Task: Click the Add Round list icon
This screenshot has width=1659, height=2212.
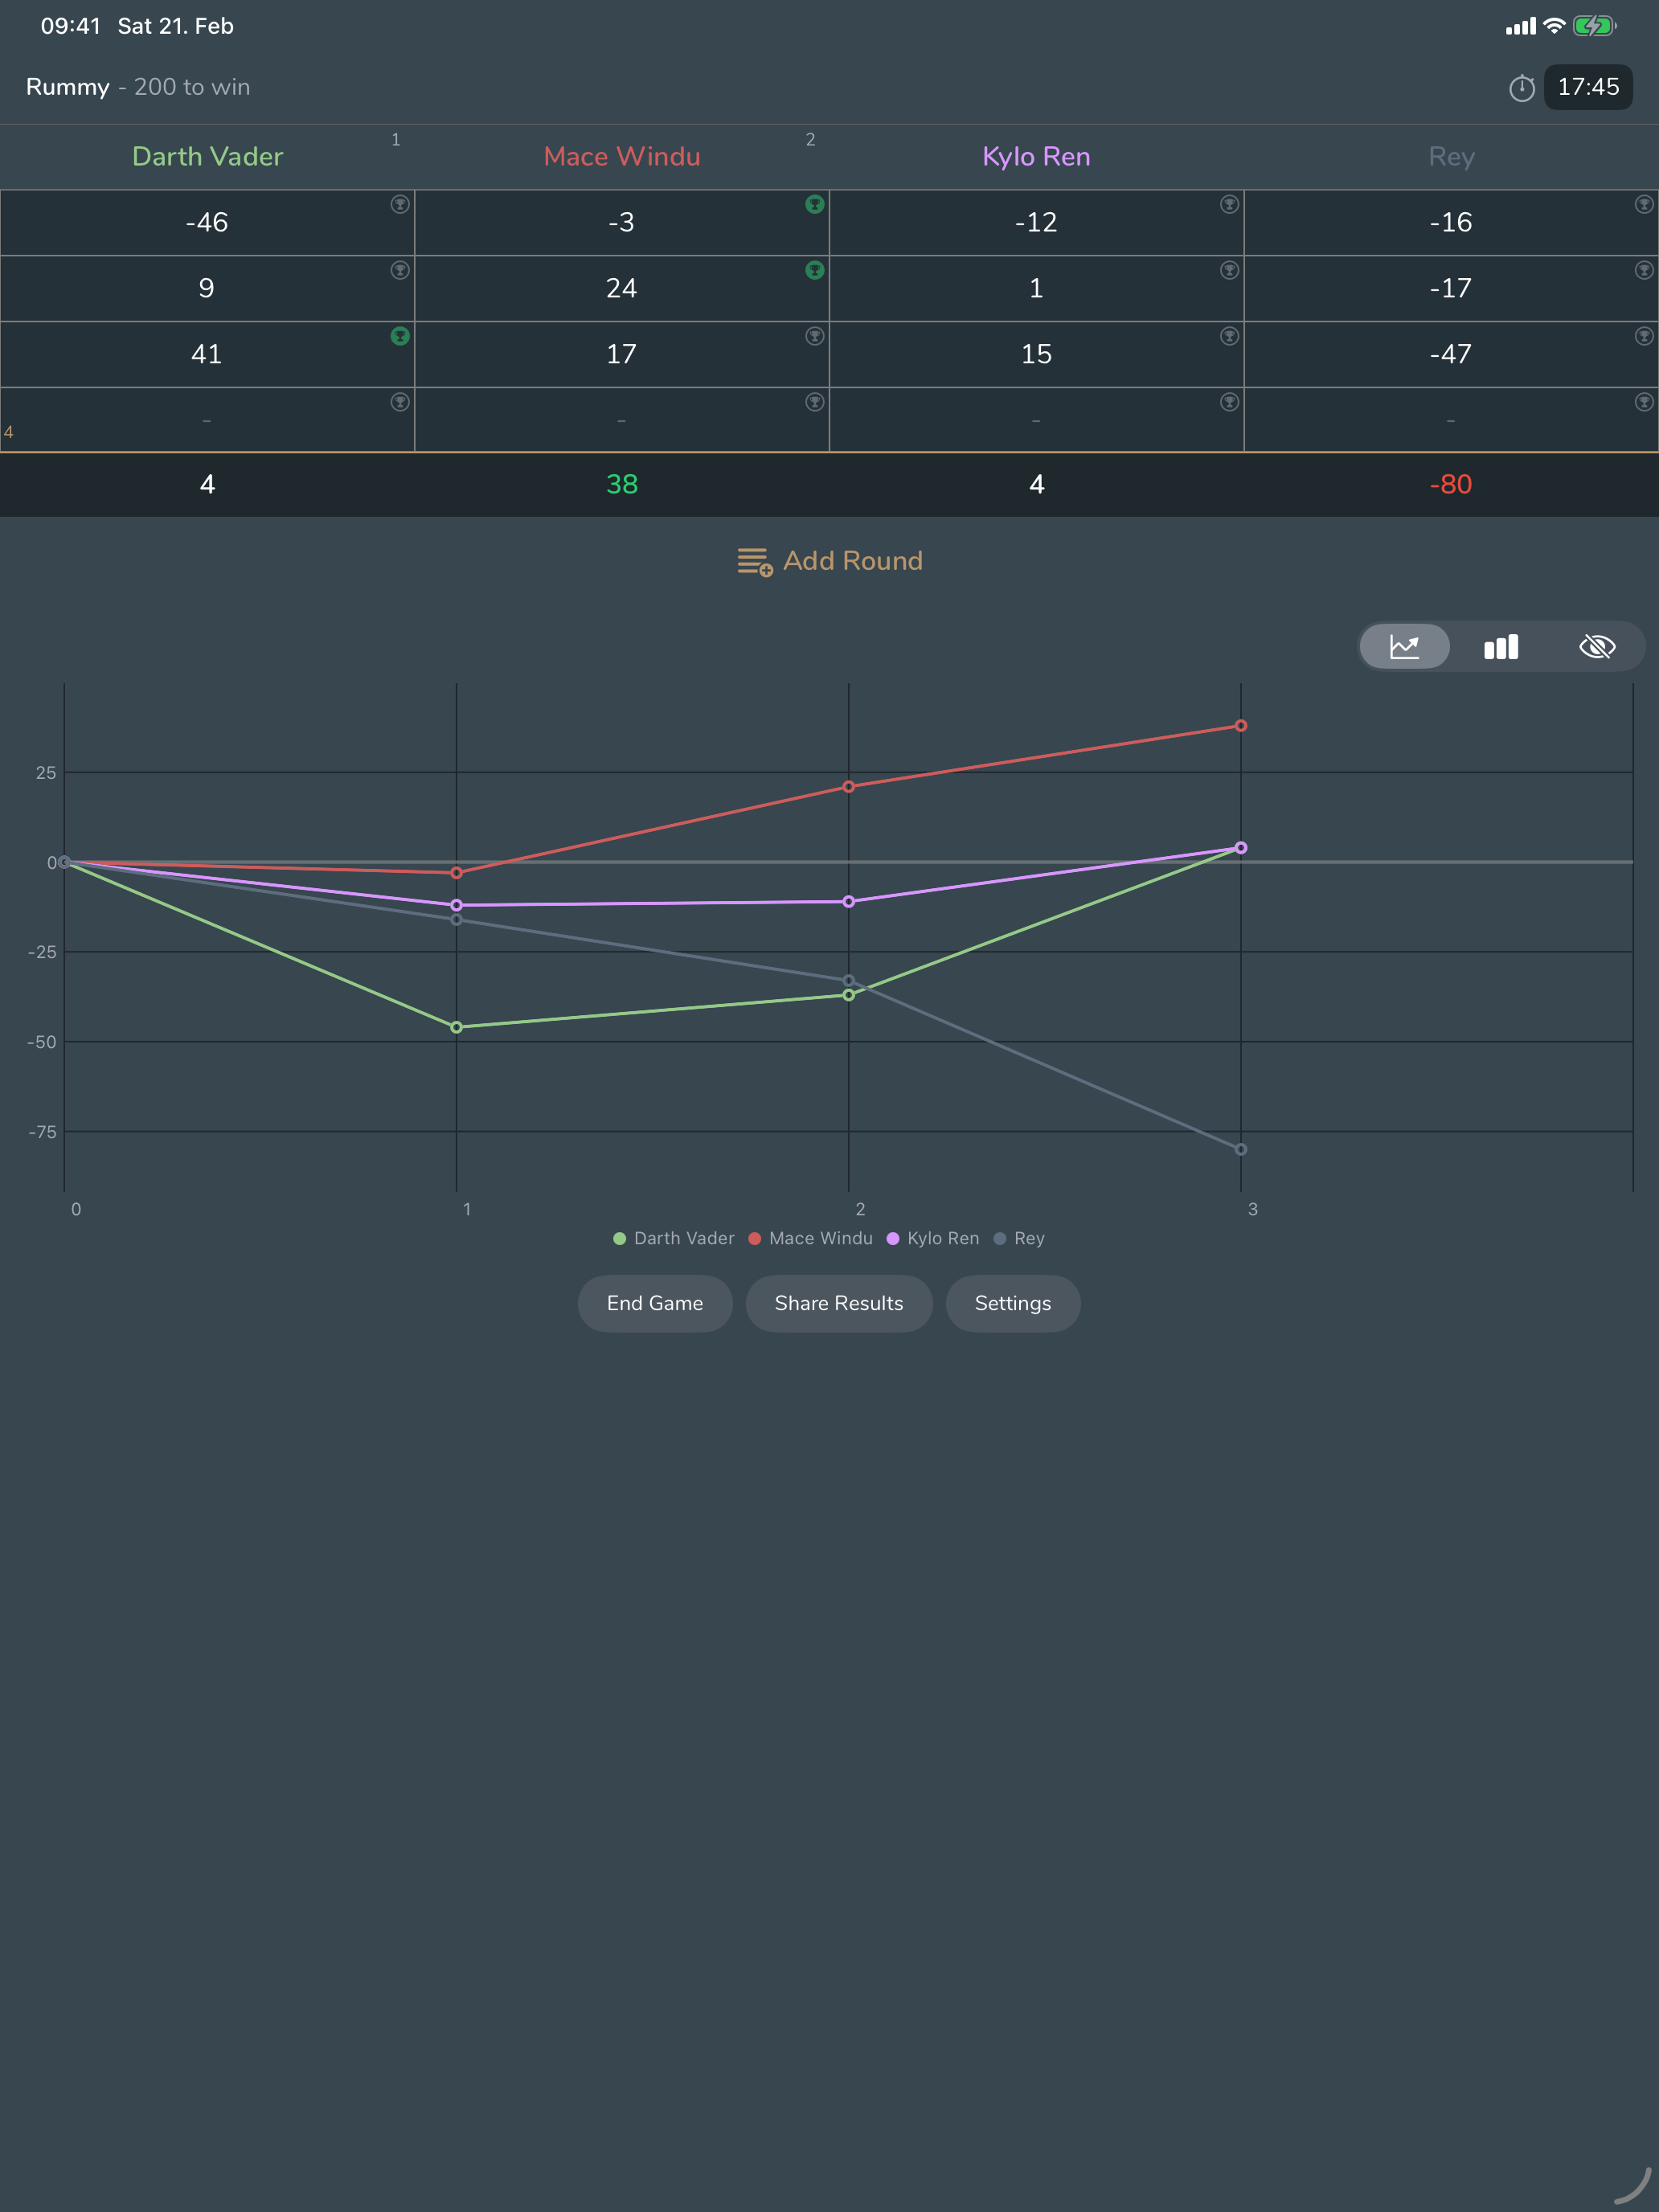Action: click(755, 562)
